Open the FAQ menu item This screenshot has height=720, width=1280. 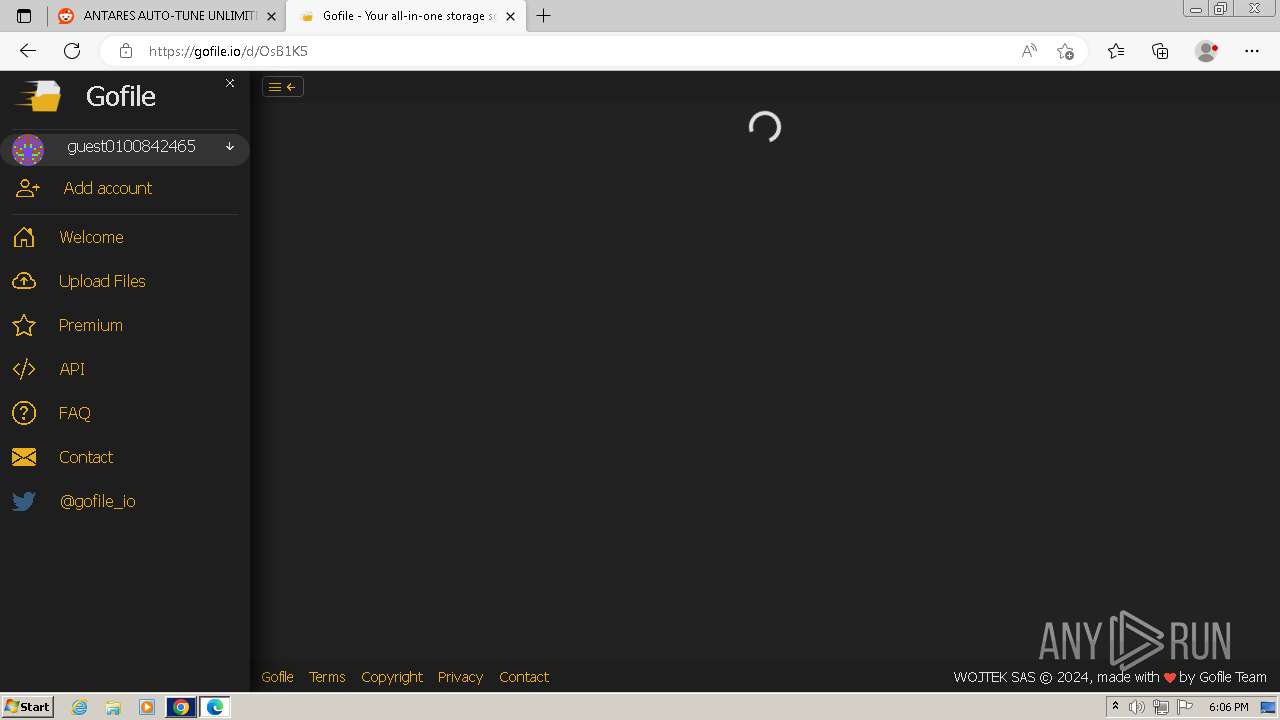pos(75,413)
